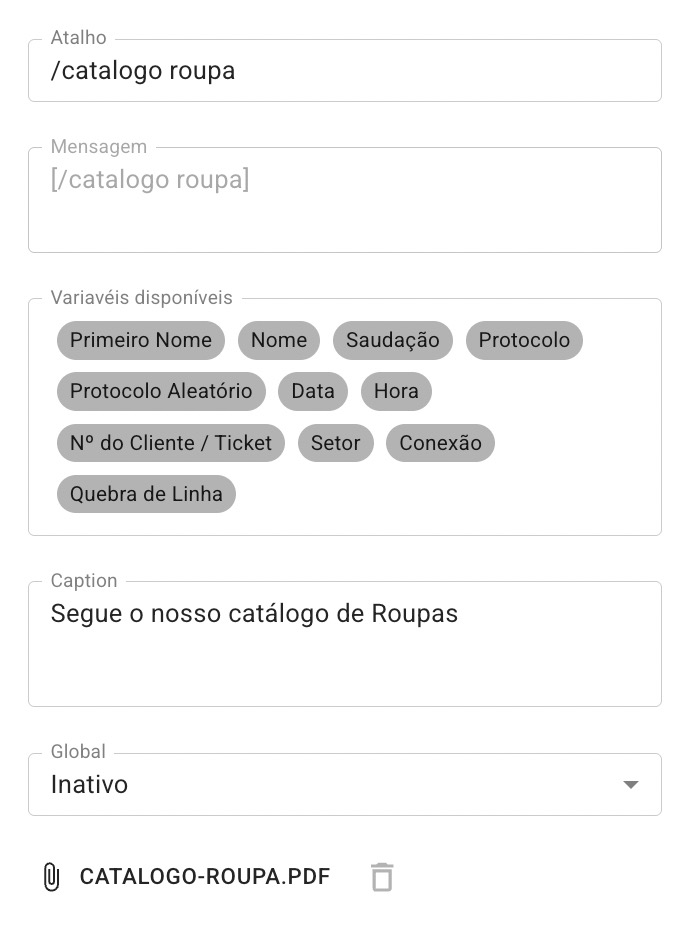The width and height of the screenshot is (686, 928).
Task: Add the Nº do Cliente / Ticket chip
Action: (x=170, y=443)
